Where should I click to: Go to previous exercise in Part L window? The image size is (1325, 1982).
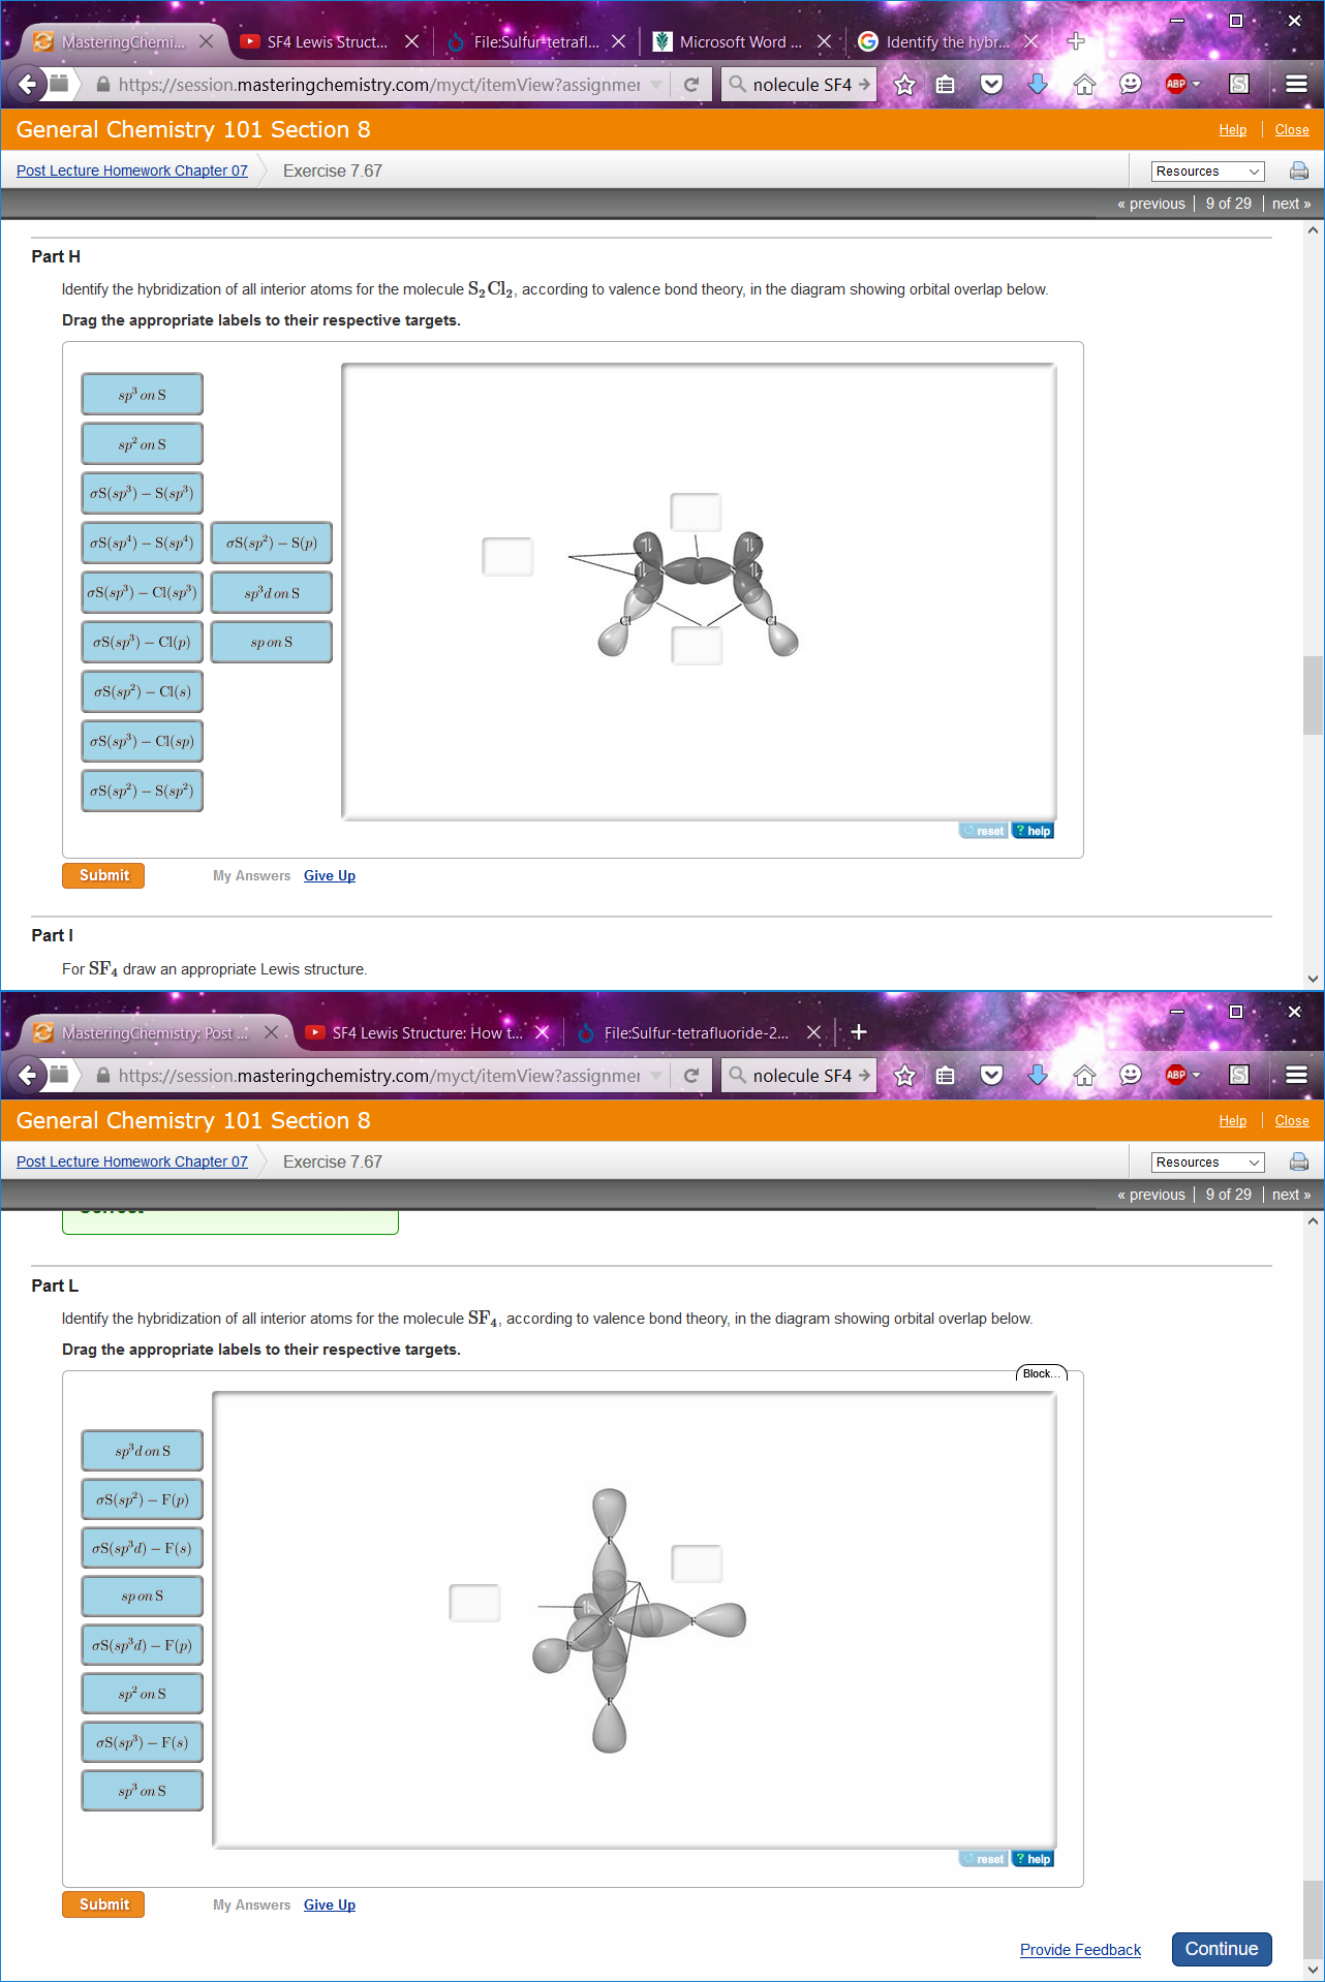point(1151,1195)
